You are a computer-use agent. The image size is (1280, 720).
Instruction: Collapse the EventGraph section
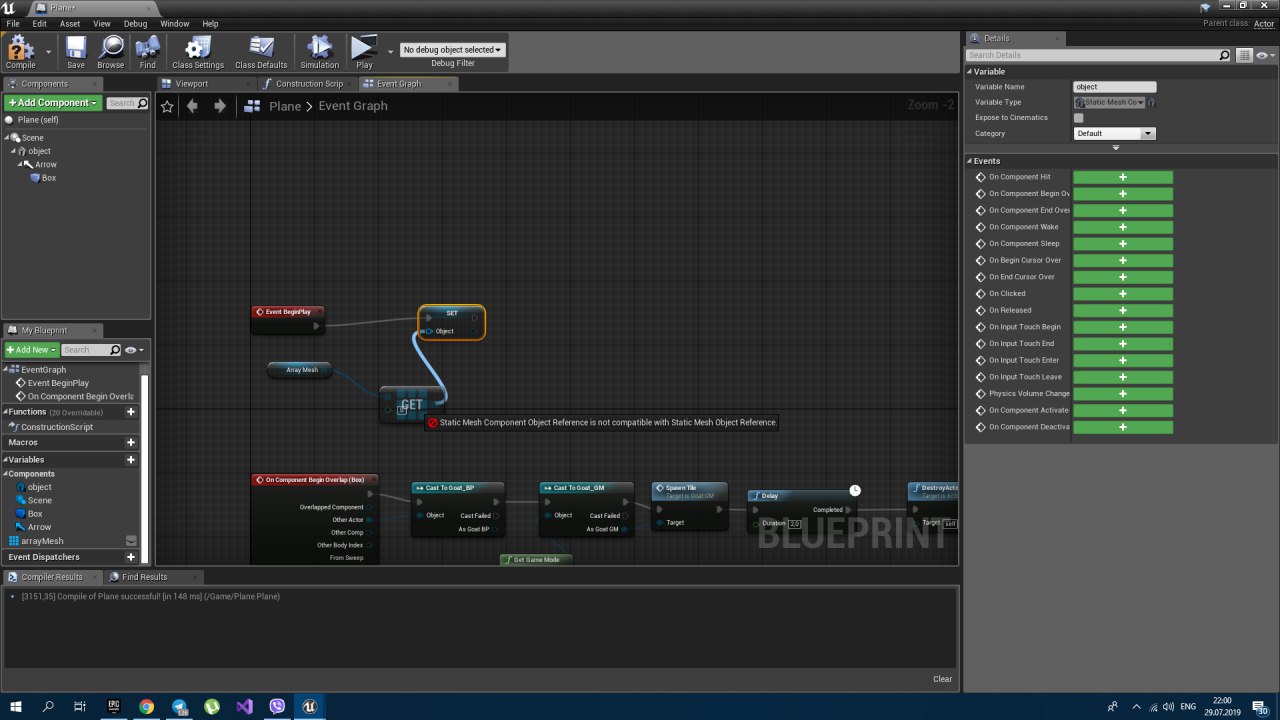[4, 370]
